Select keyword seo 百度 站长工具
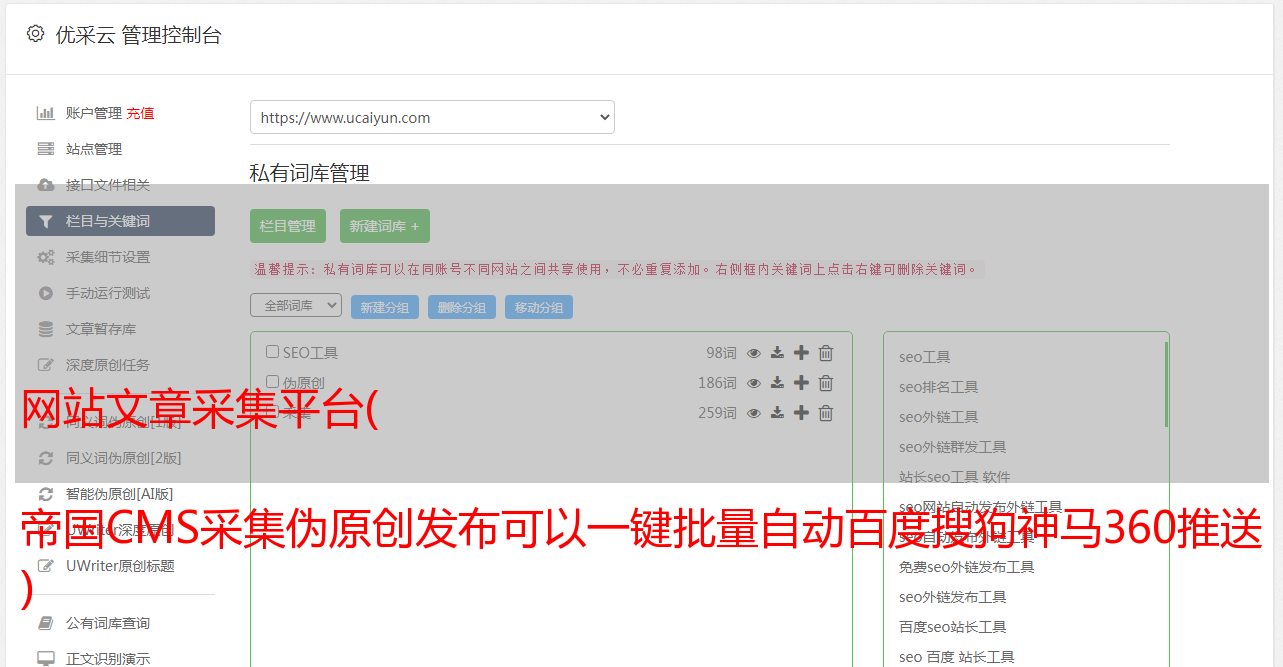The width and height of the screenshot is (1283, 667). (956, 657)
